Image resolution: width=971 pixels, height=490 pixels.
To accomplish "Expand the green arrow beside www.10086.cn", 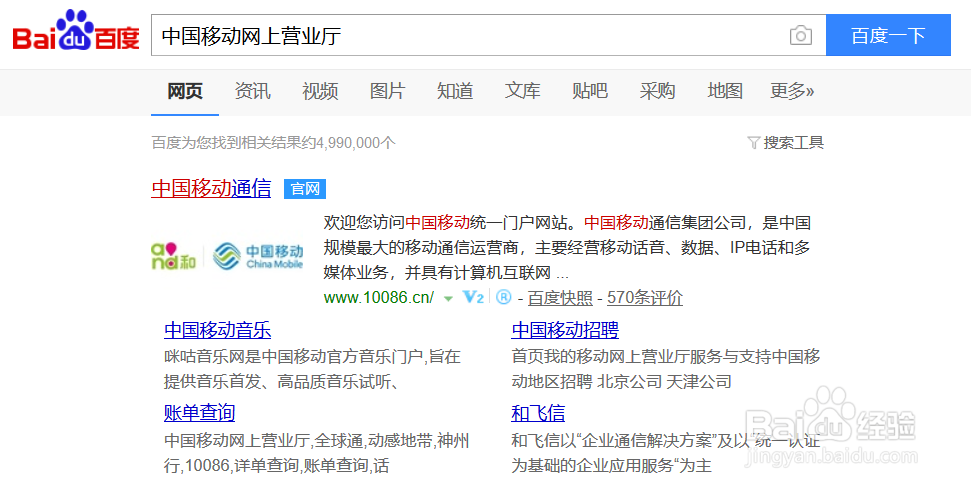I will point(448,299).
